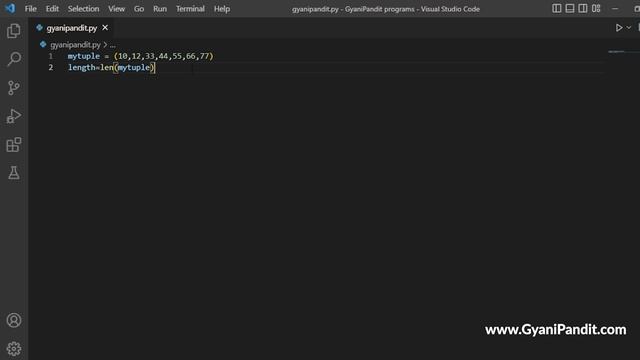Click the breadcrumb ellipsis symbol

(x=112, y=45)
